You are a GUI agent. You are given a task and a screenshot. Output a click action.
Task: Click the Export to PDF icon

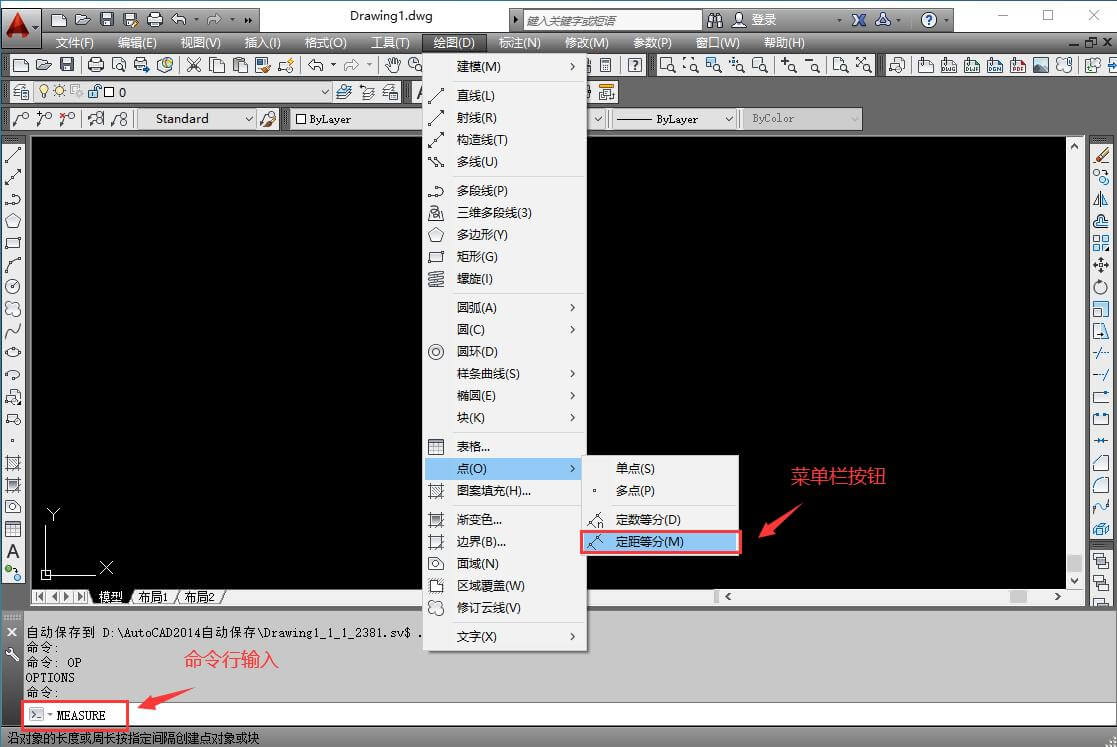[1018, 66]
